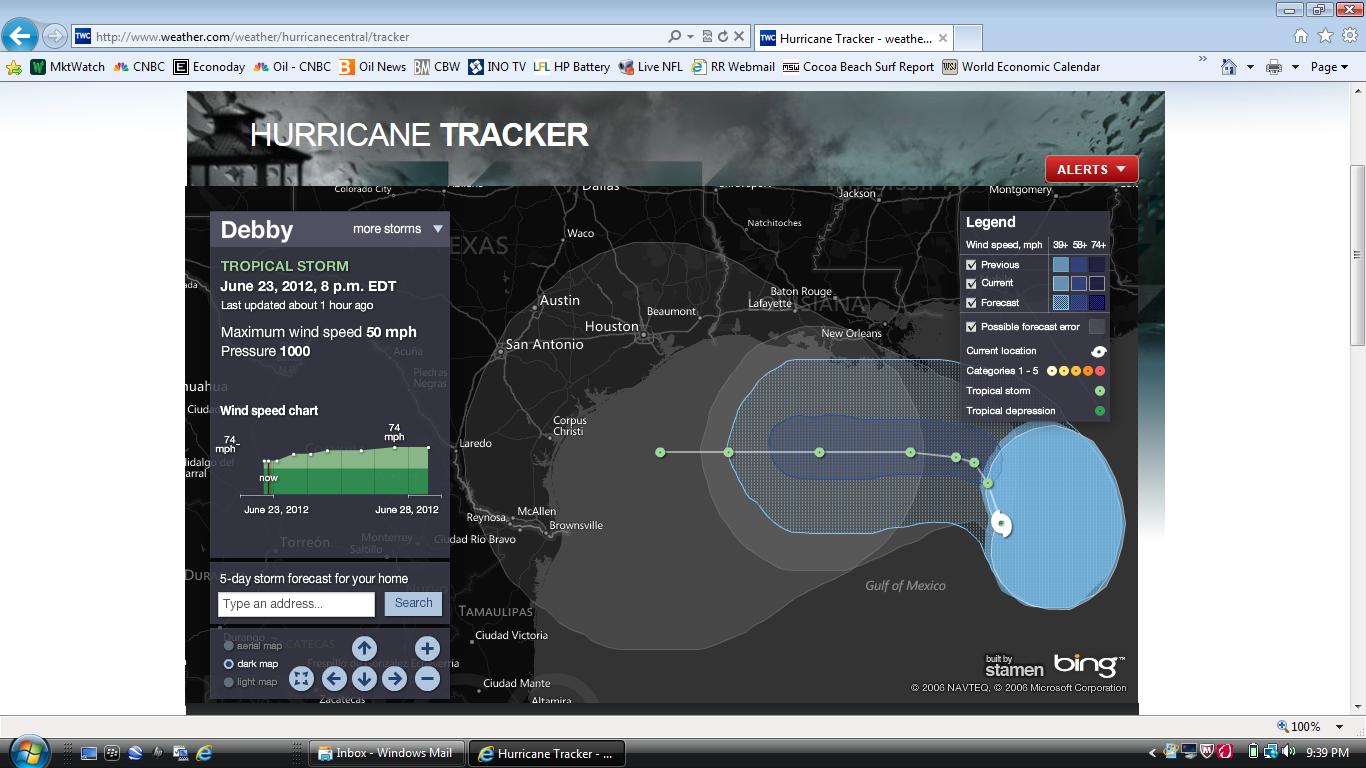Screen dimensions: 1366x768
Task: Click the Print icon in command bar
Action: (1273, 67)
